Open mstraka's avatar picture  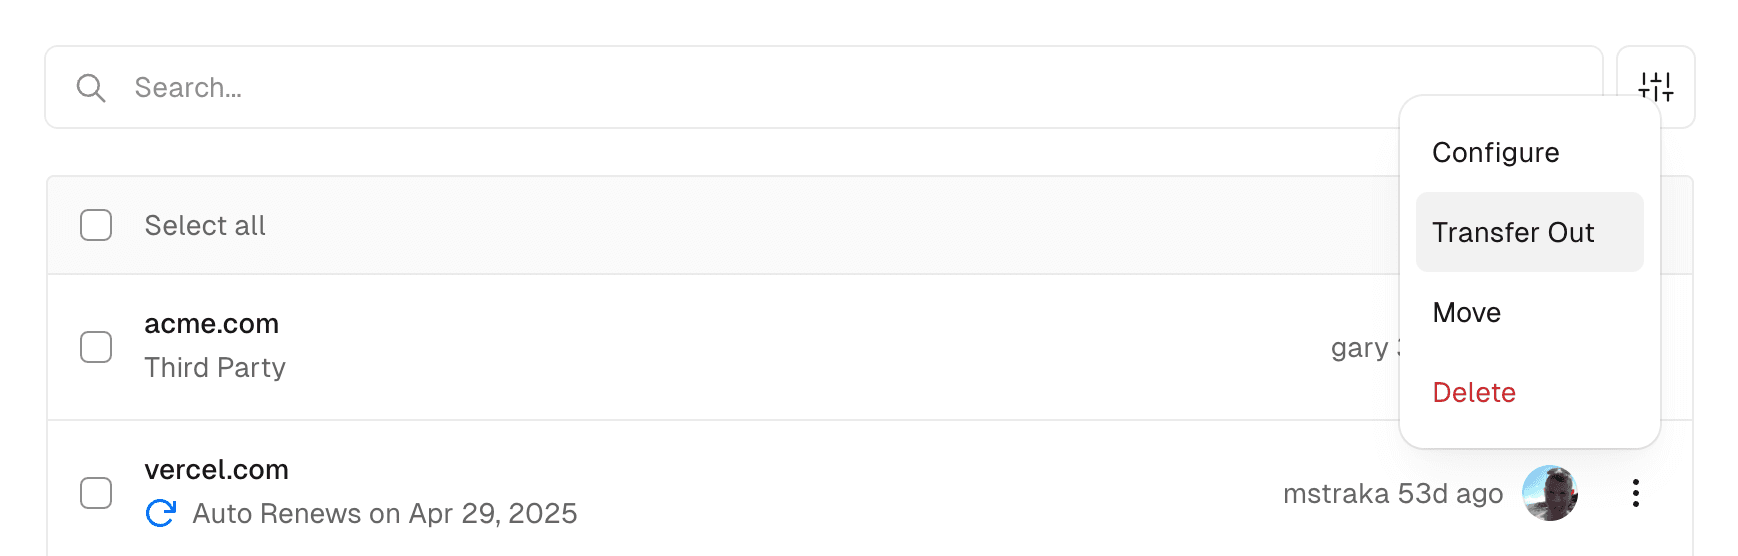(x=1549, y=493)
